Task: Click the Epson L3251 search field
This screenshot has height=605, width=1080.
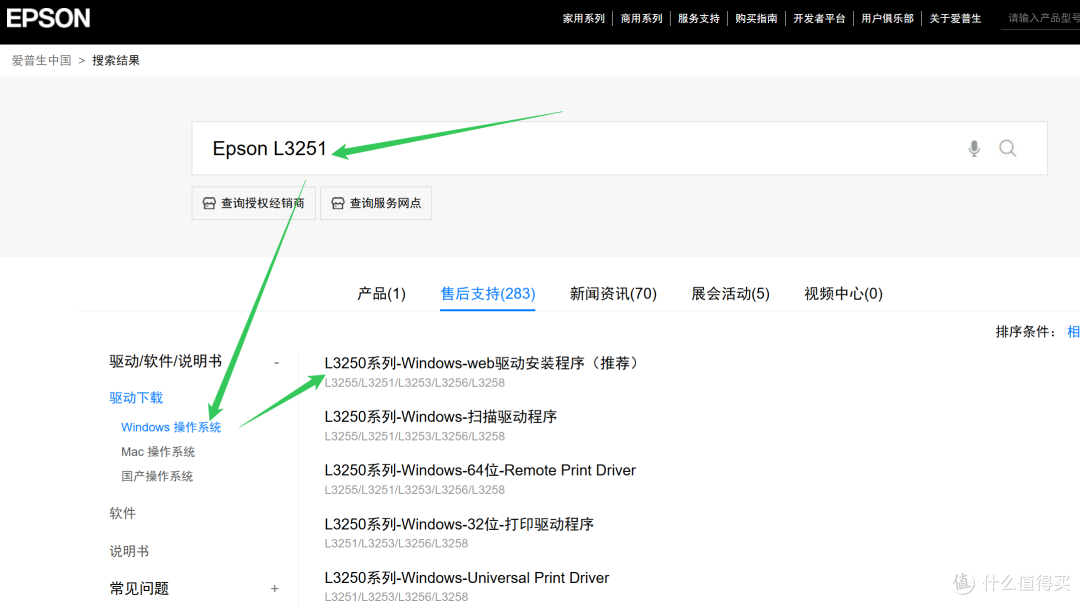Action: [619, 148]
